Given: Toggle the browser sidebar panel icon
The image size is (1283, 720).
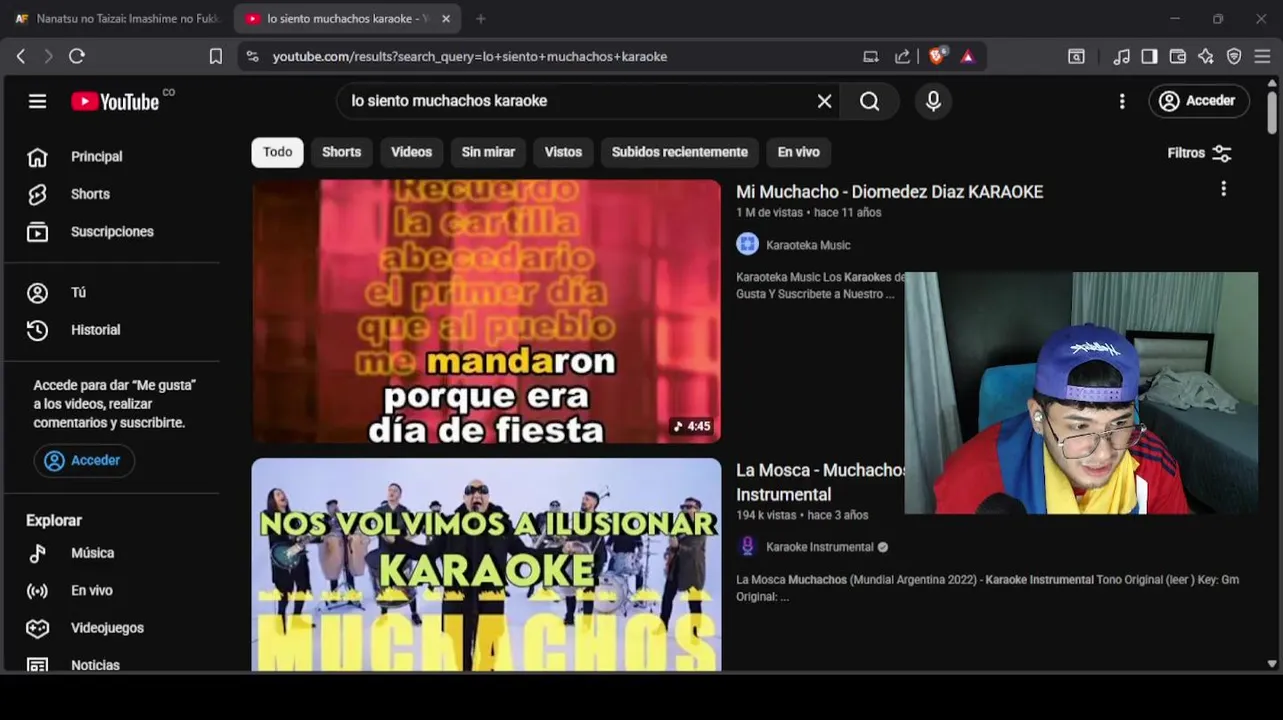Looking at the screenshot, I should coord(1150,57).
